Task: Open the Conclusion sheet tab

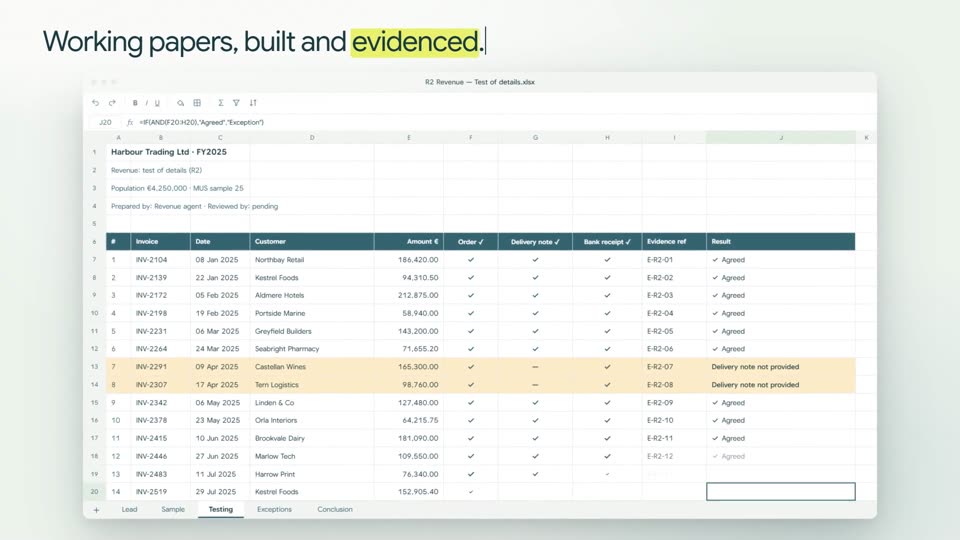Action: point(335,509)
